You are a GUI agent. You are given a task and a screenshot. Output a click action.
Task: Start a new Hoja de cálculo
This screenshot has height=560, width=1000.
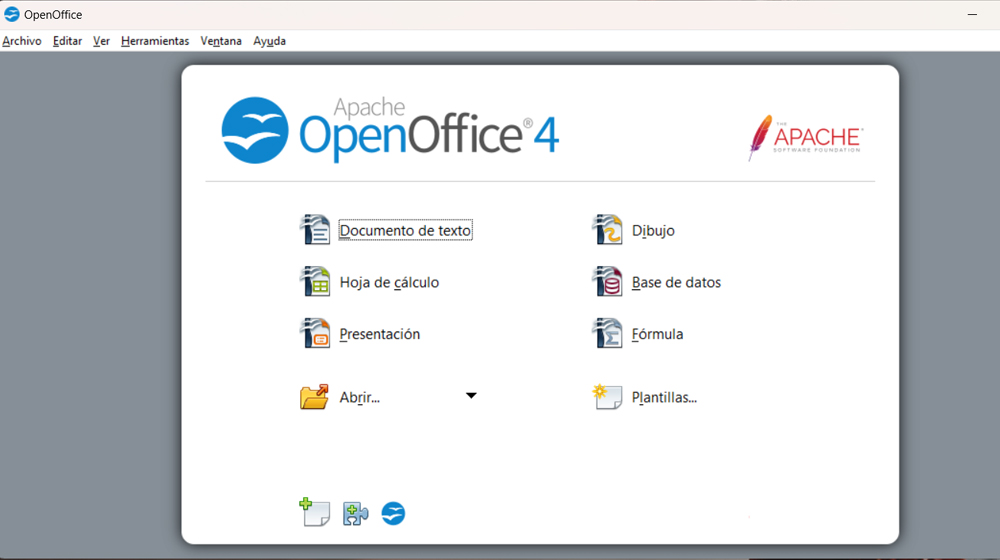coord(389,282)
